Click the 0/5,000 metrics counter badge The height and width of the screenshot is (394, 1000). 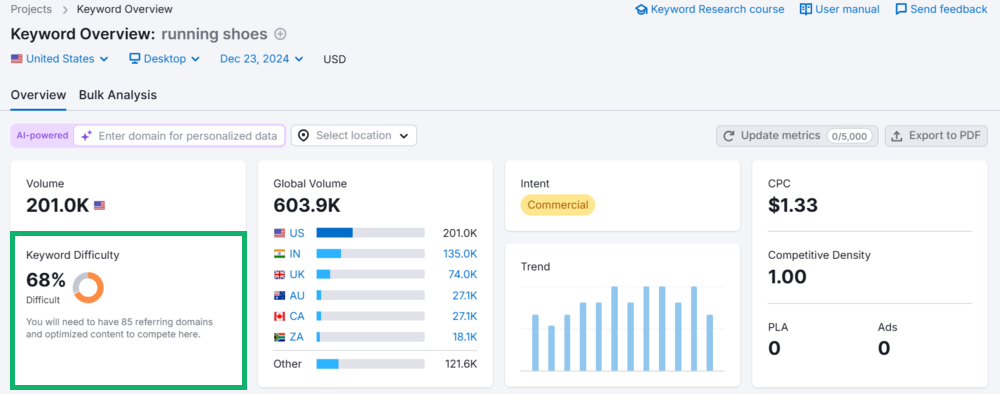pos(850,136)
